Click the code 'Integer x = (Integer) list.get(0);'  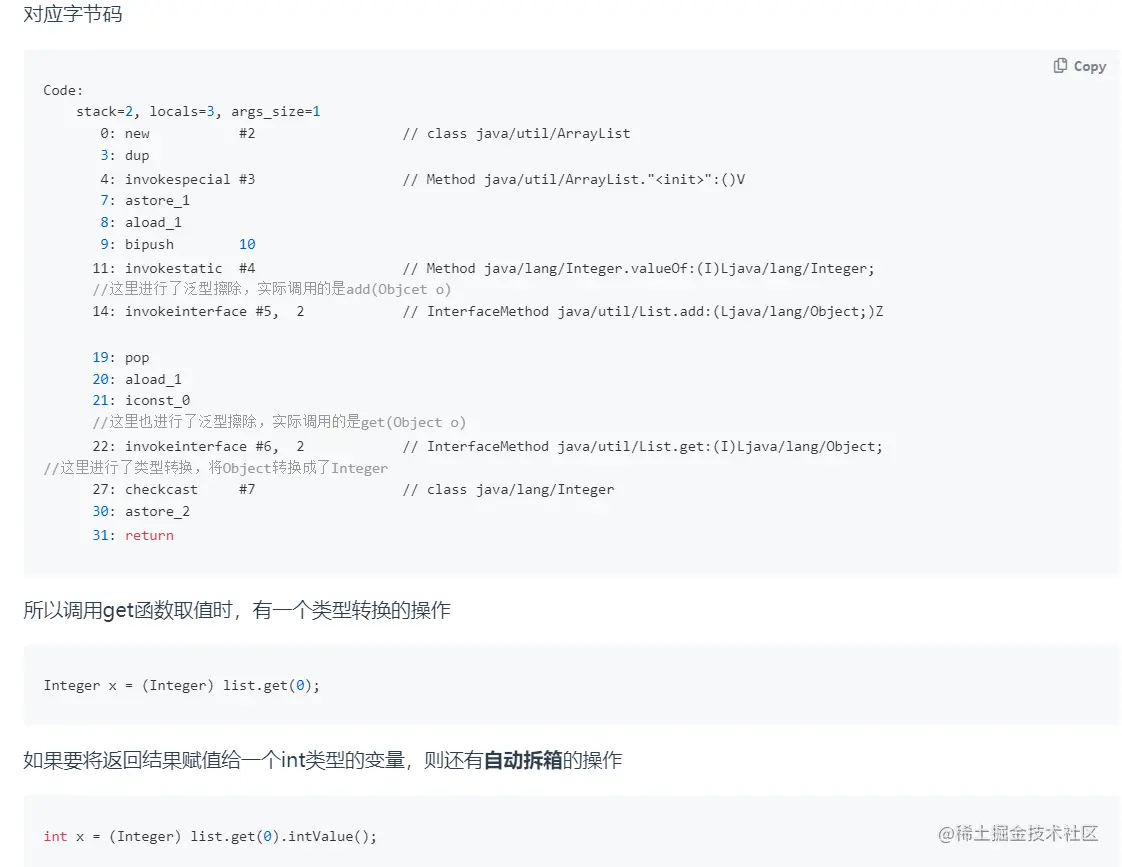[x=182, y=685]
